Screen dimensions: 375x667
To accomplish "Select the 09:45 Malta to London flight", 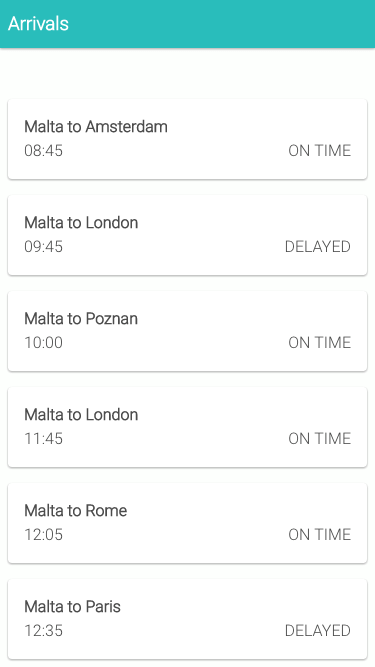I will pyautogui.click(x=187, y=235).
